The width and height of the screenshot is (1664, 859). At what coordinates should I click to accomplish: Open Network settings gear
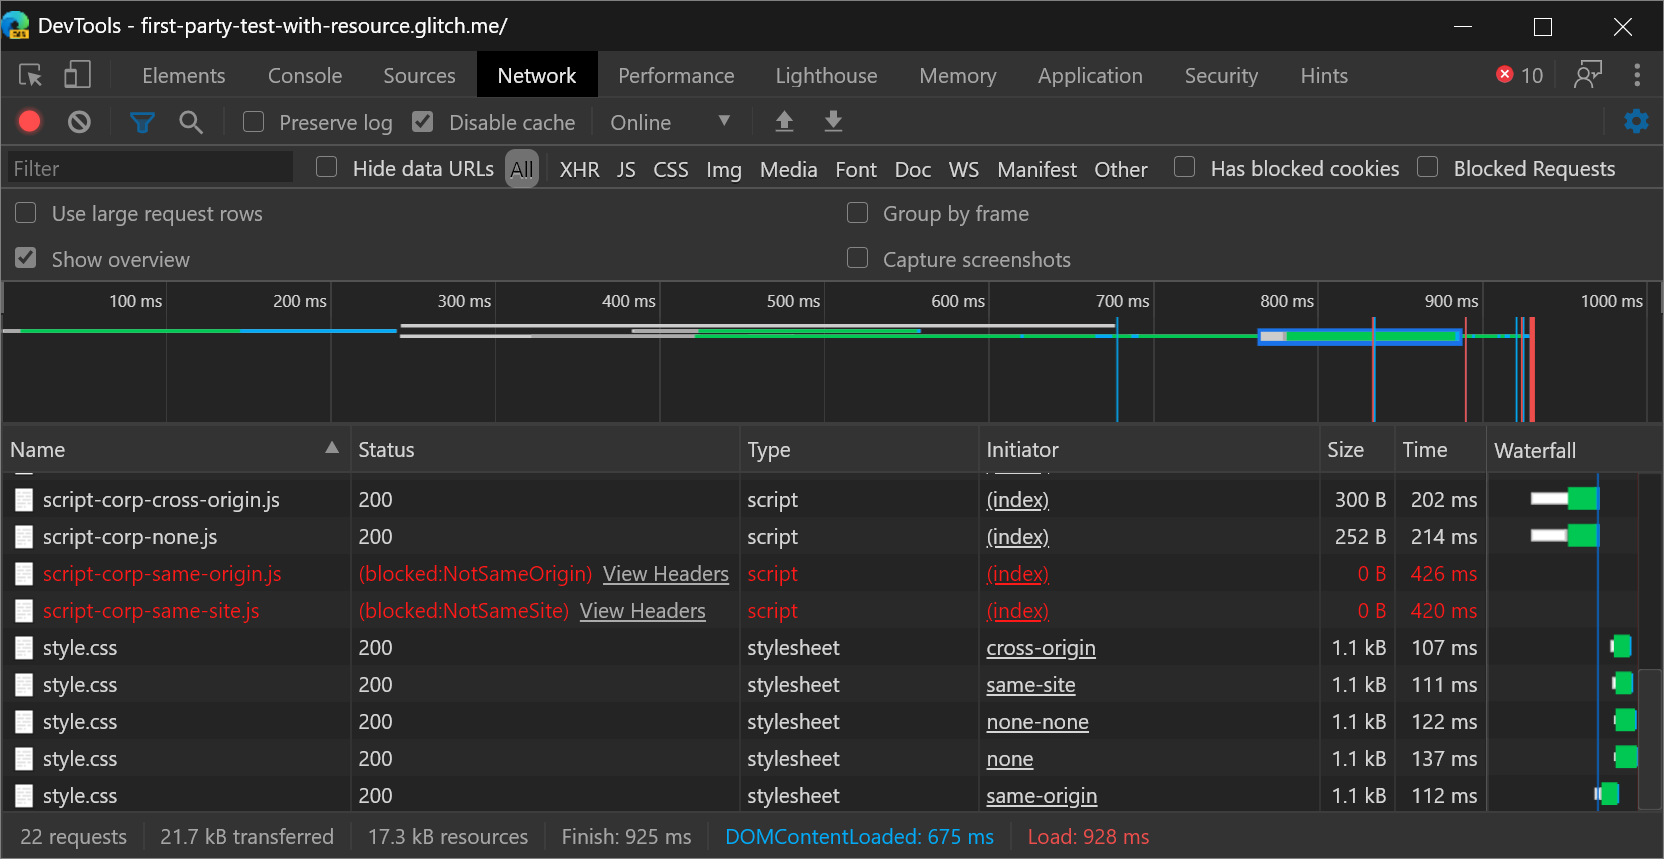(x=1636, y=122)
